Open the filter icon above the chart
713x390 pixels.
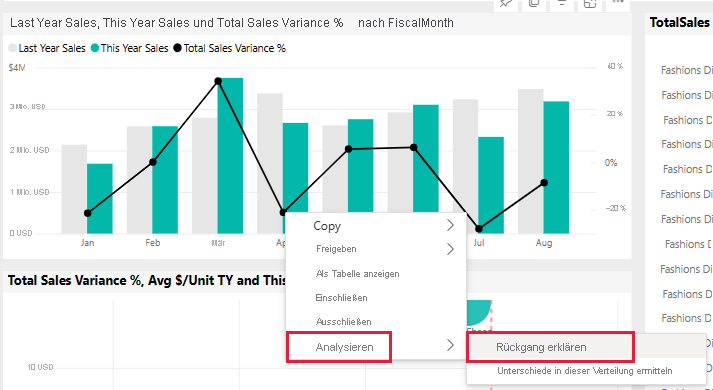562,4
